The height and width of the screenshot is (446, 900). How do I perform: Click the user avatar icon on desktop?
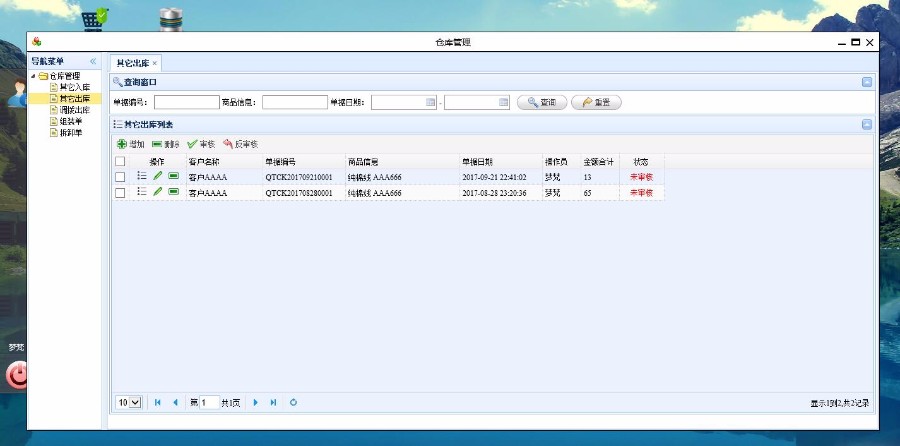(x=17, y=94)
